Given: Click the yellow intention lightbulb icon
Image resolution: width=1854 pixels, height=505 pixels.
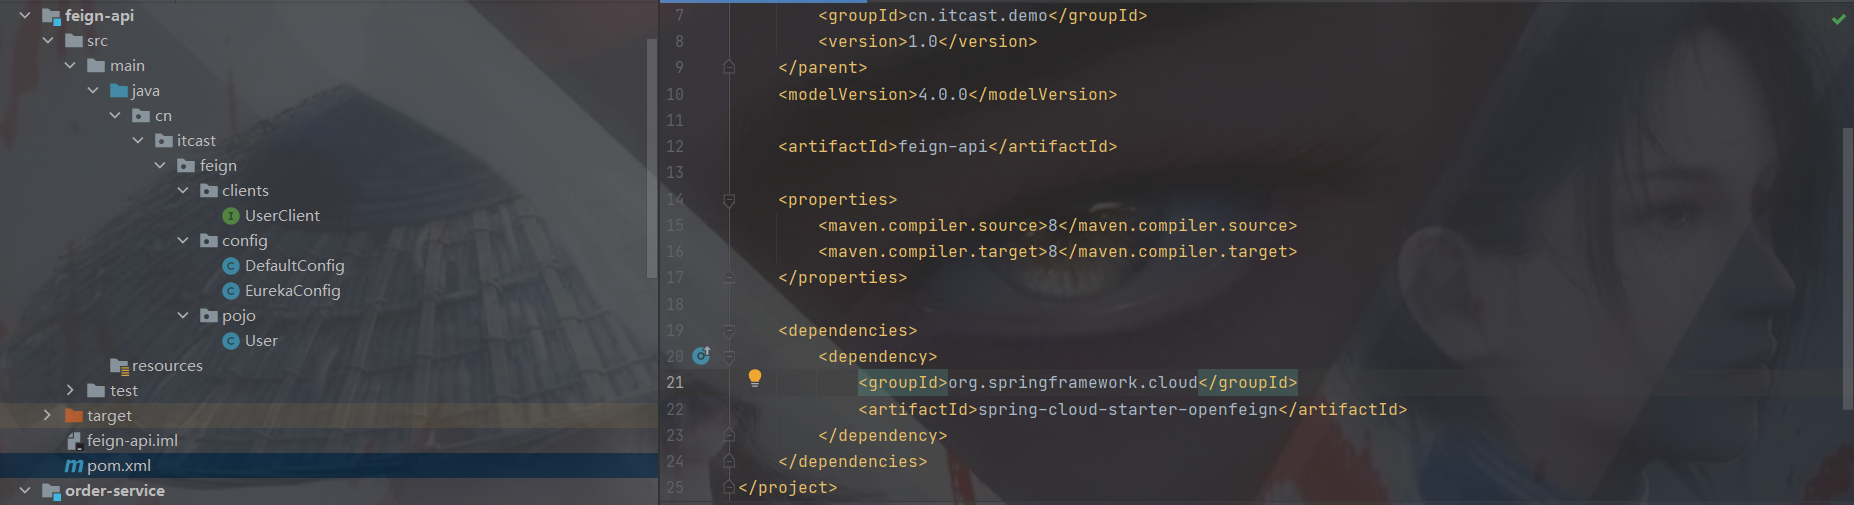Looking at the screenshot, I should tap(755, 377).
